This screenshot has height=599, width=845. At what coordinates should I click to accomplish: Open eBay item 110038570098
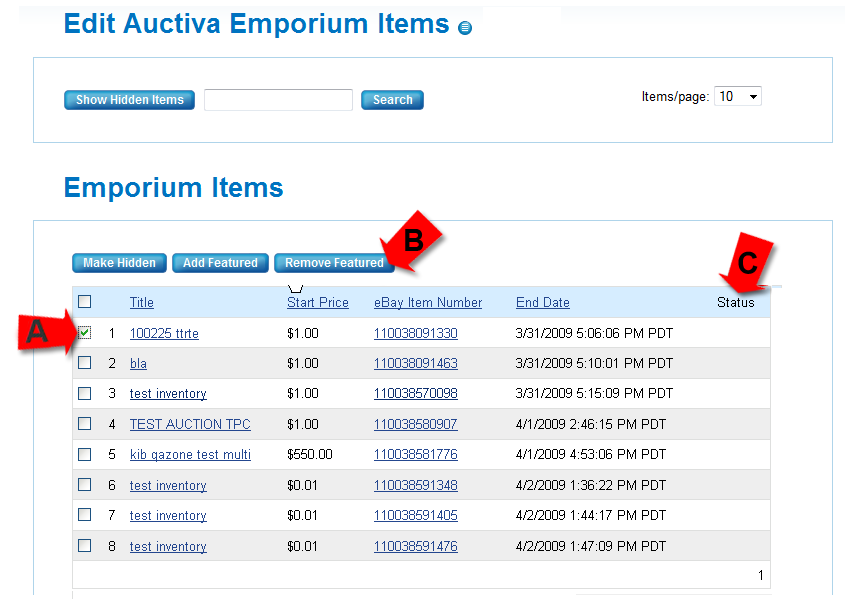416,394
